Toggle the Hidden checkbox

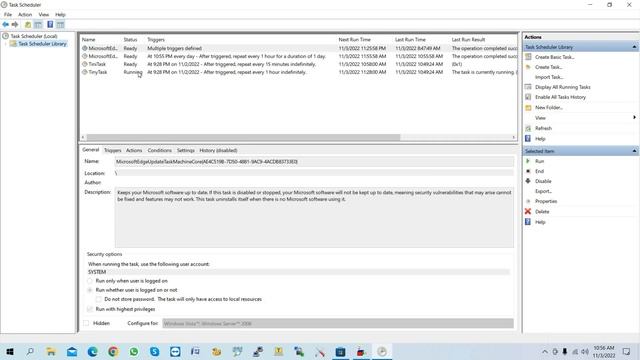(x=86, y=323)
